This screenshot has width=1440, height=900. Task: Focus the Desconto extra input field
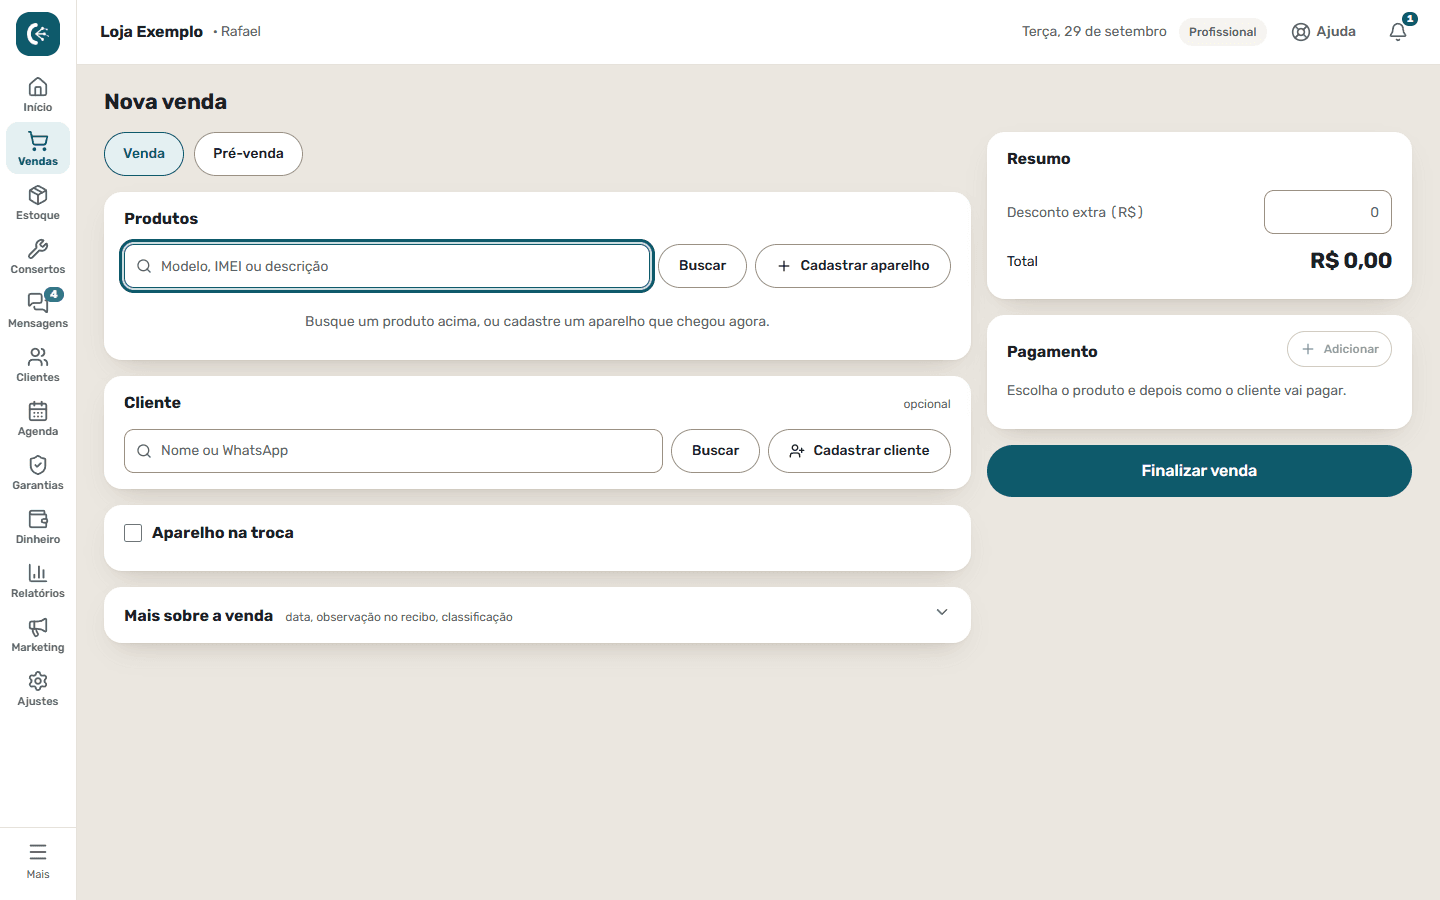click(x=1328, y=212)
